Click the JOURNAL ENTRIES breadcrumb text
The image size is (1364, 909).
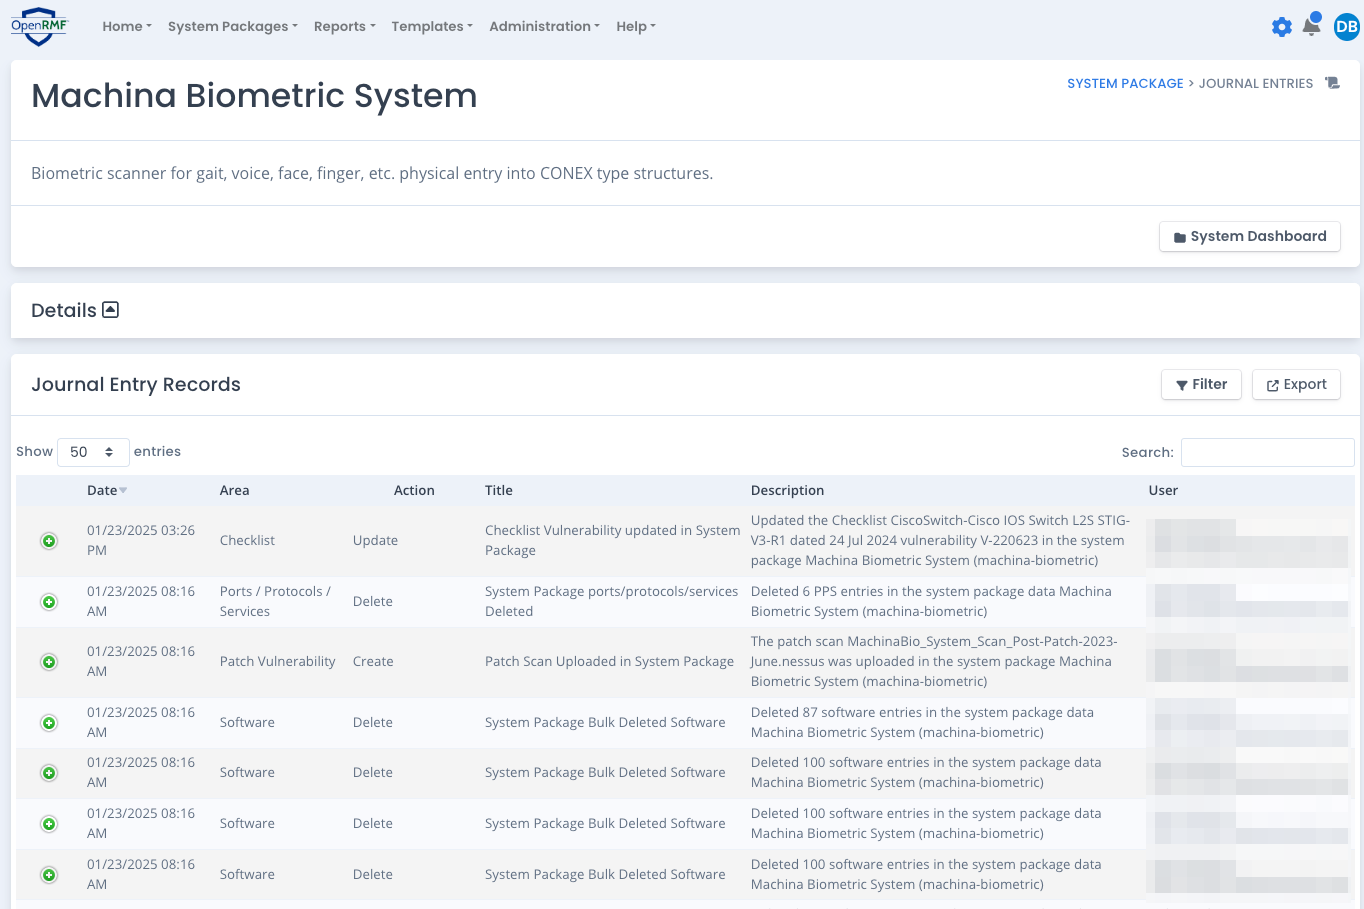[1255, 83]
